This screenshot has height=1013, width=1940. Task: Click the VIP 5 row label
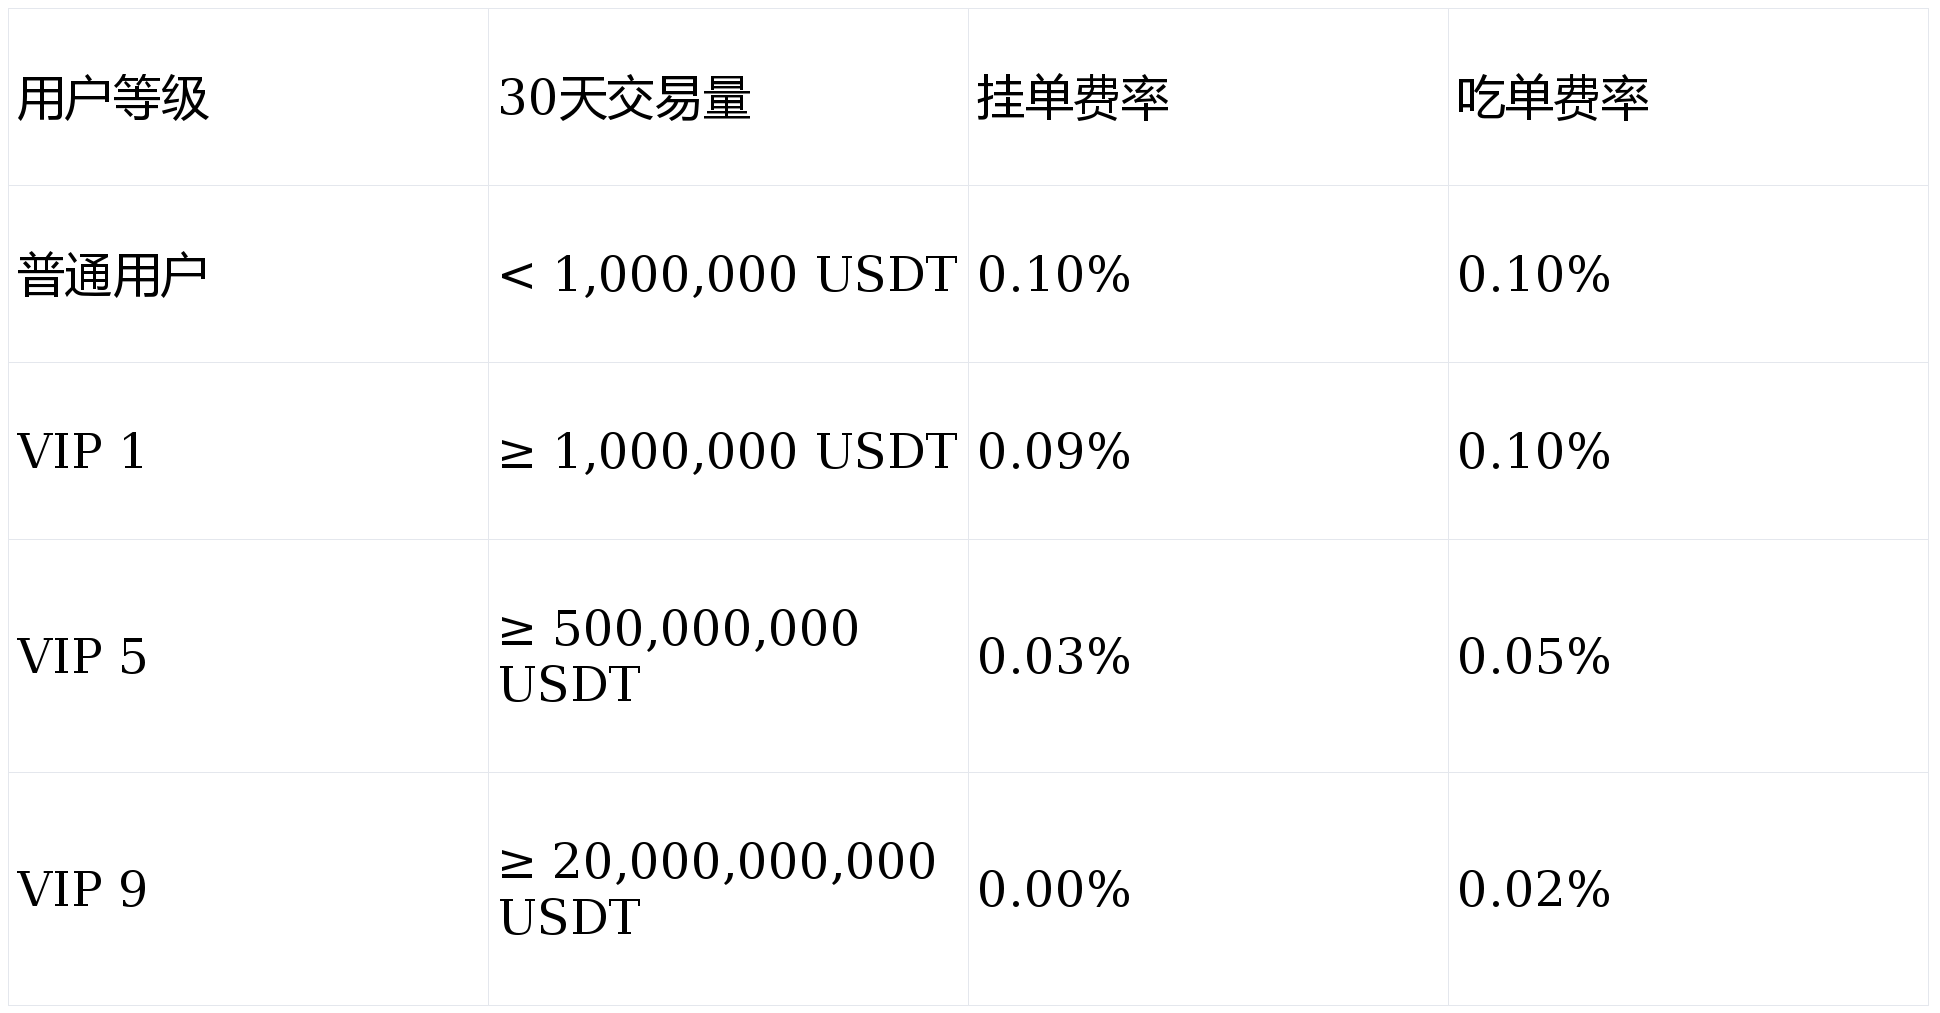pyautogui.click(x=82, y=657)
